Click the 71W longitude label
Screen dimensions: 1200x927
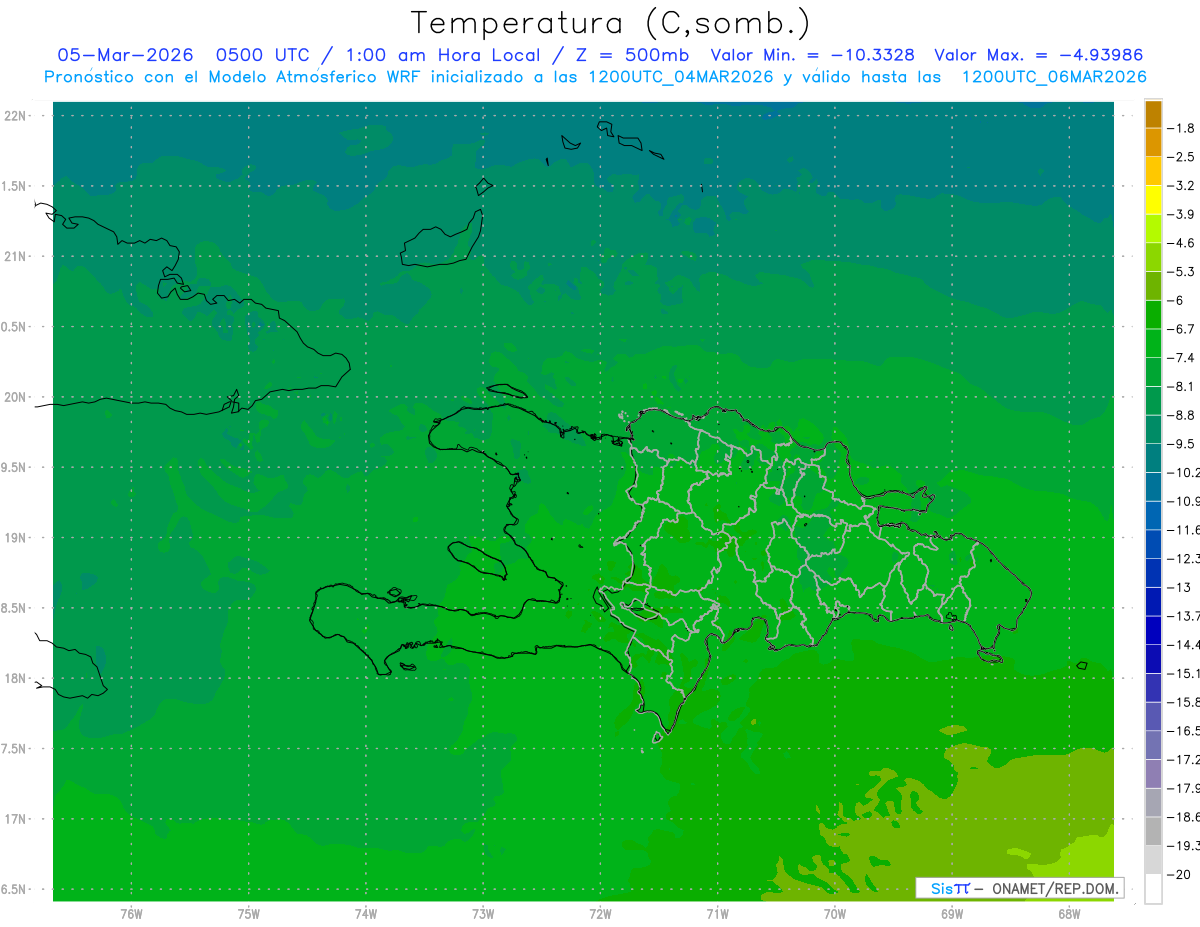(x=717, y=914)
